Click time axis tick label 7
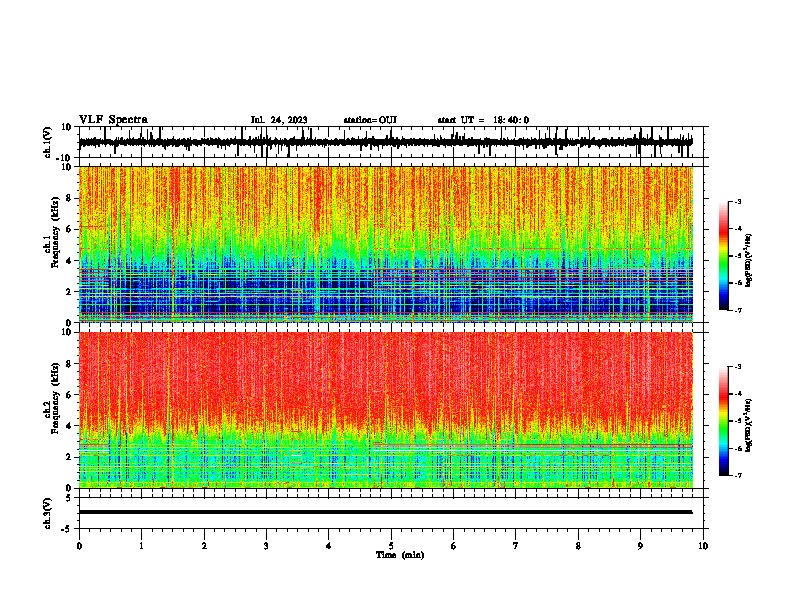Viewport: 792px width, 612px height. click(x=516, y=546)
